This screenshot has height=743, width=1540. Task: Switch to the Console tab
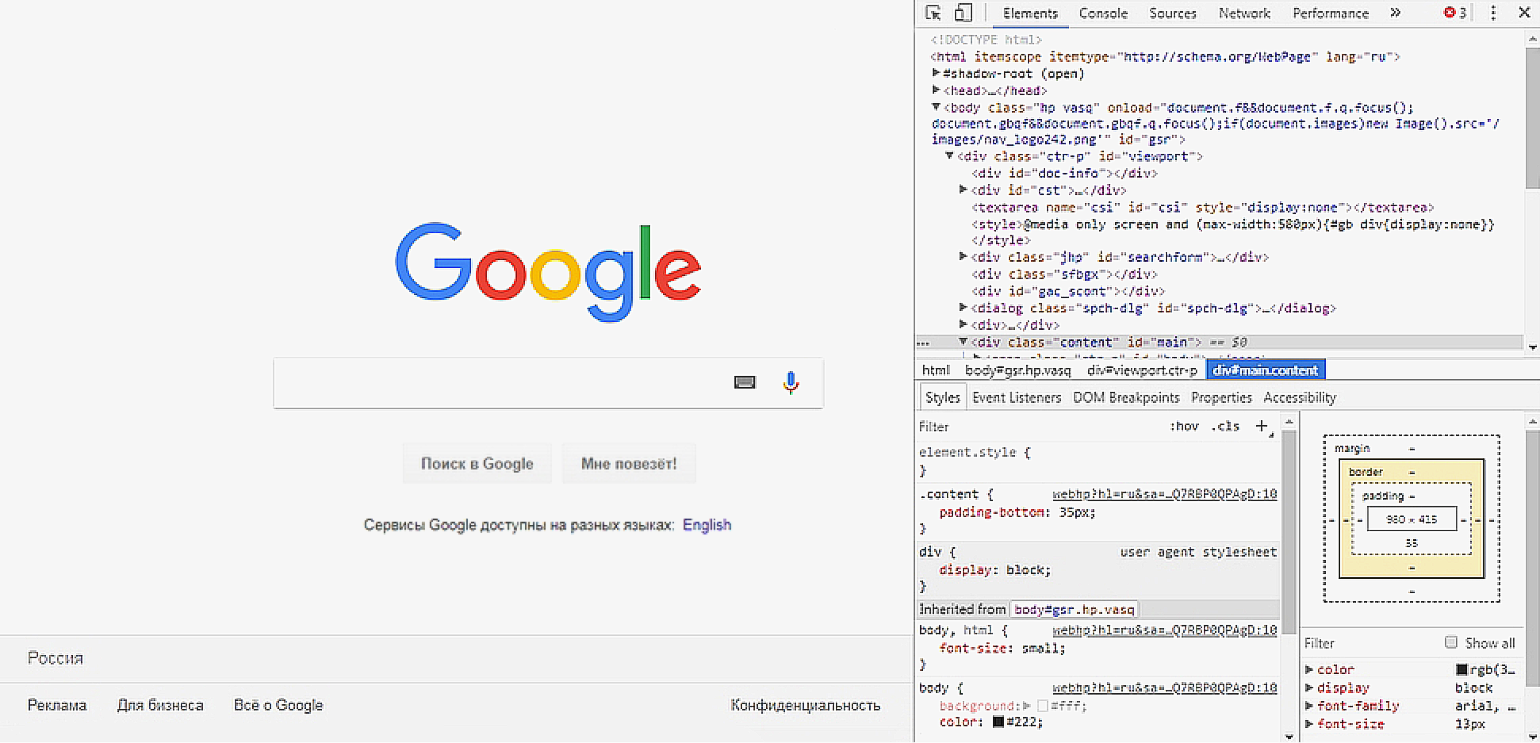coord(1103,13)
